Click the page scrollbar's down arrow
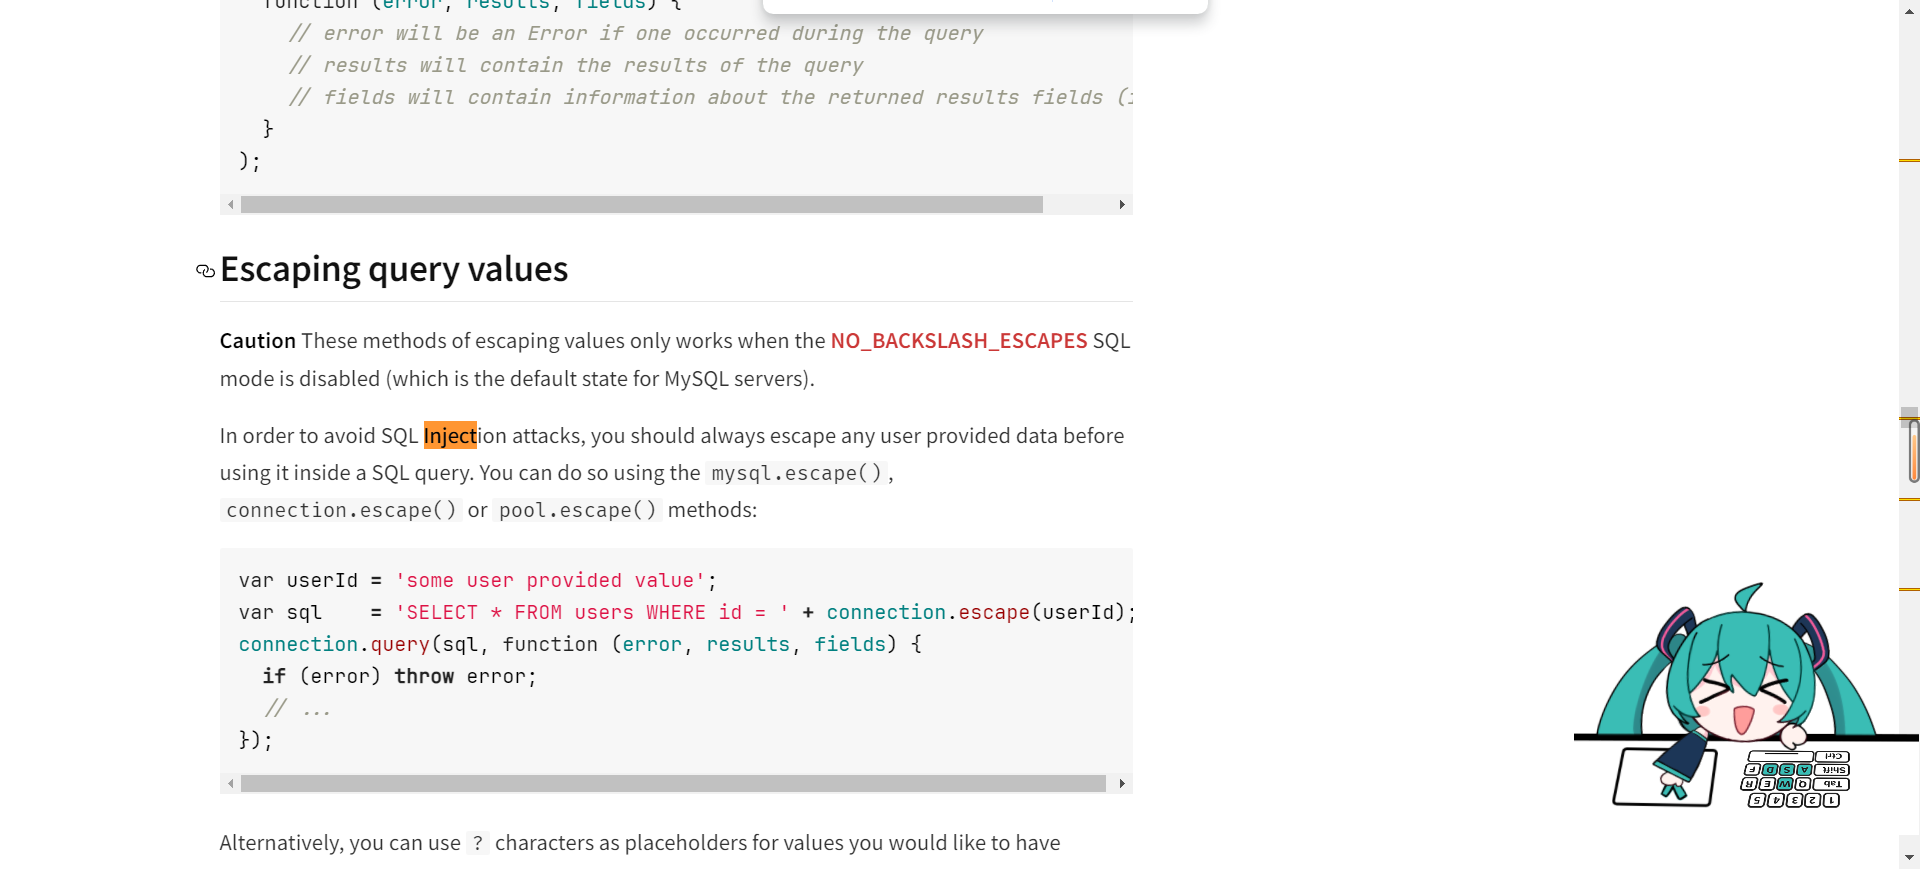Image resolution: width=1920 pixels, height=869 pixels. [x=1909, y=857]
